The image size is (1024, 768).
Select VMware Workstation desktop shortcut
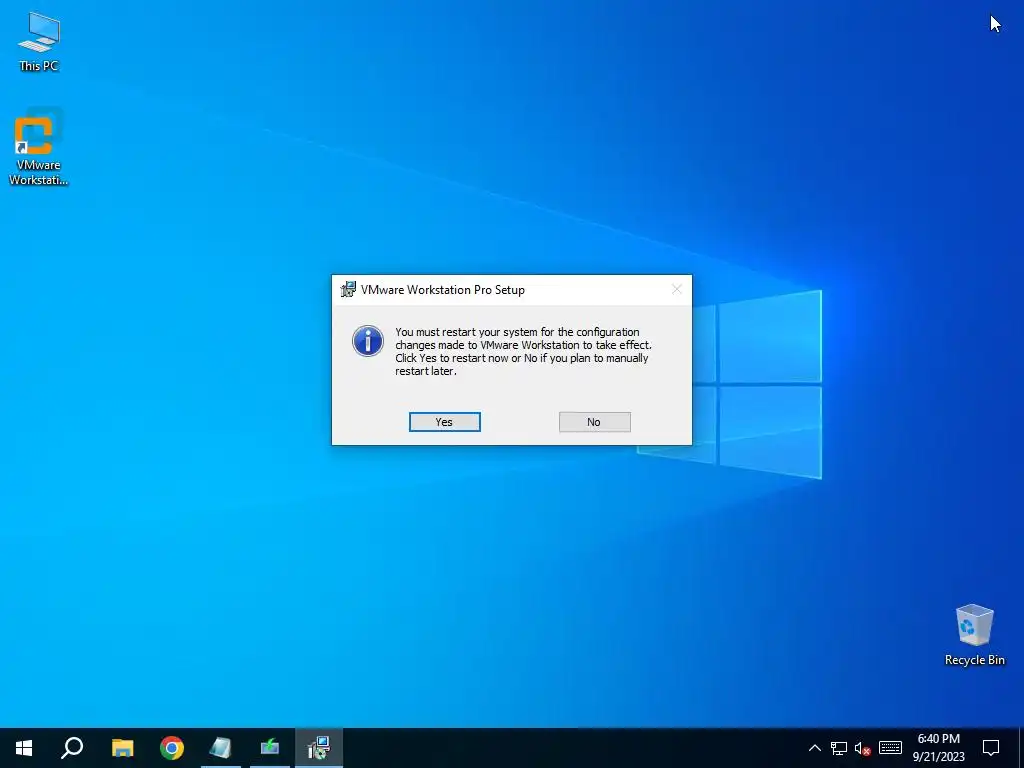[x=39, y=148]
